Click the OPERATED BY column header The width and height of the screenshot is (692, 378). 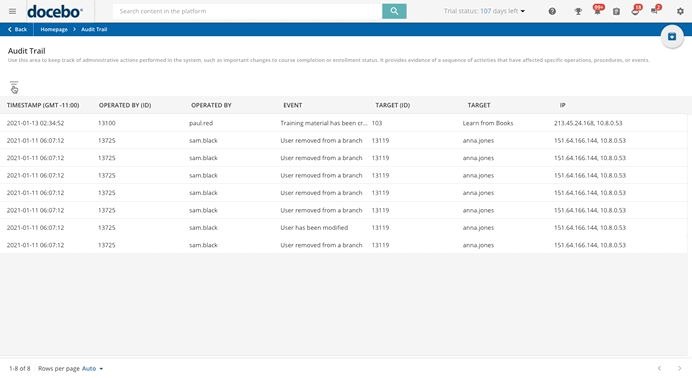pos(211,105)
